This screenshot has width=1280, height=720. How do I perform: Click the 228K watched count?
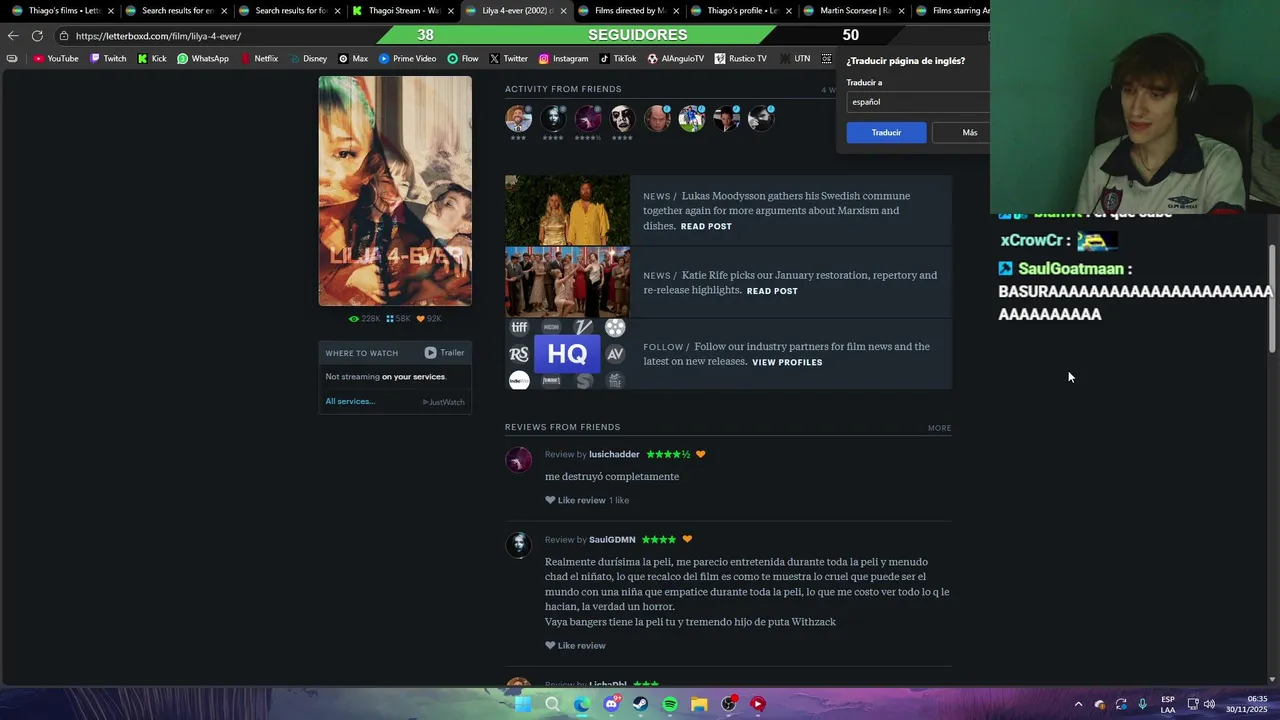pyautogui.click(x=364, y=319)
